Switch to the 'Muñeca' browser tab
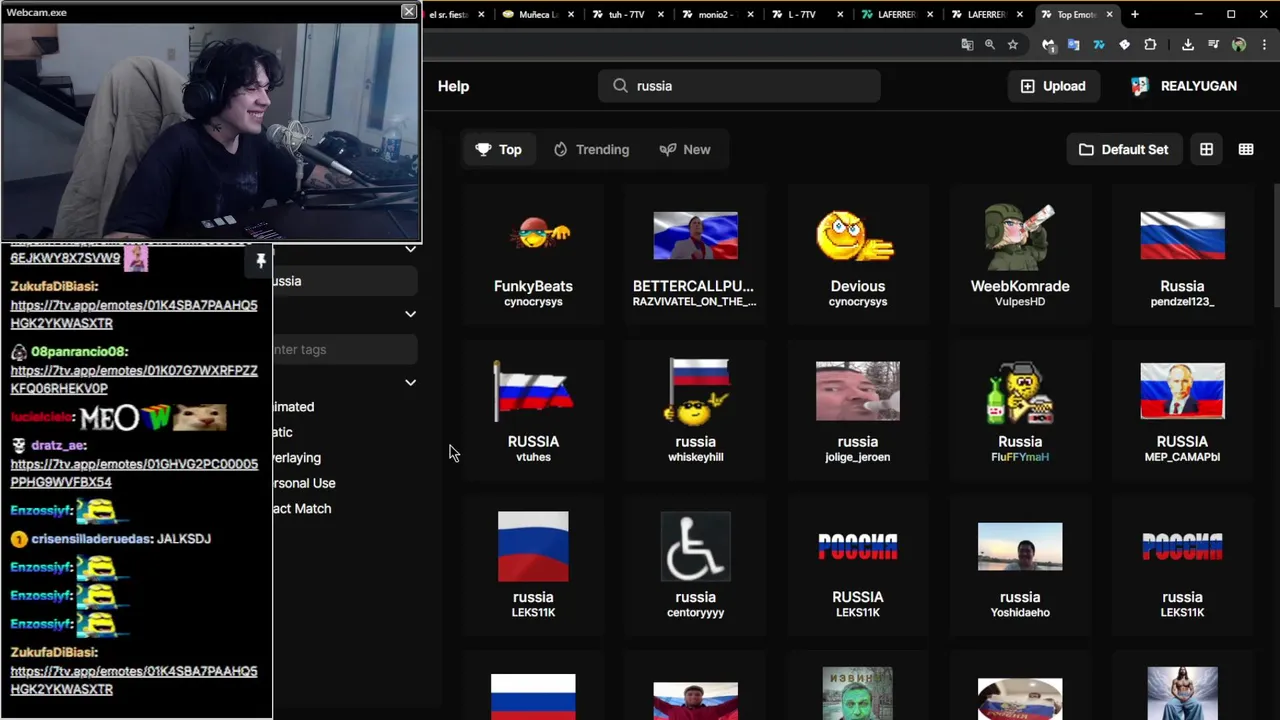Viewport: 1280px width, 720px height. click(x=540, y=14)
